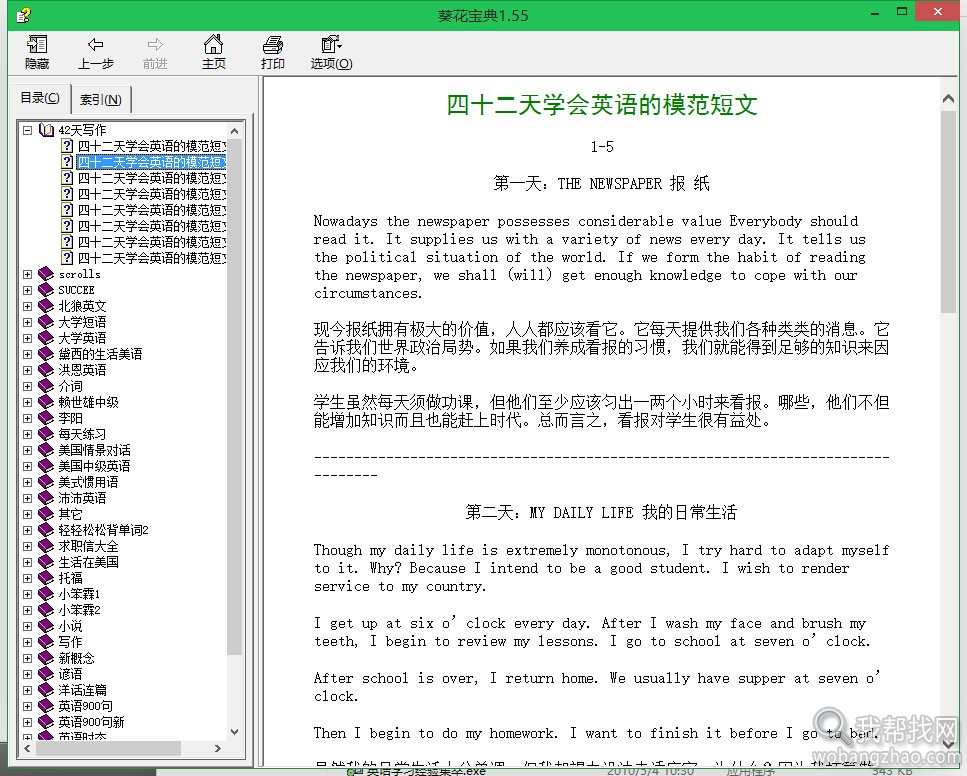Click the purple book icon beside 英语900句
Viewport: 967px width, 776px height.
click(46, 706)
